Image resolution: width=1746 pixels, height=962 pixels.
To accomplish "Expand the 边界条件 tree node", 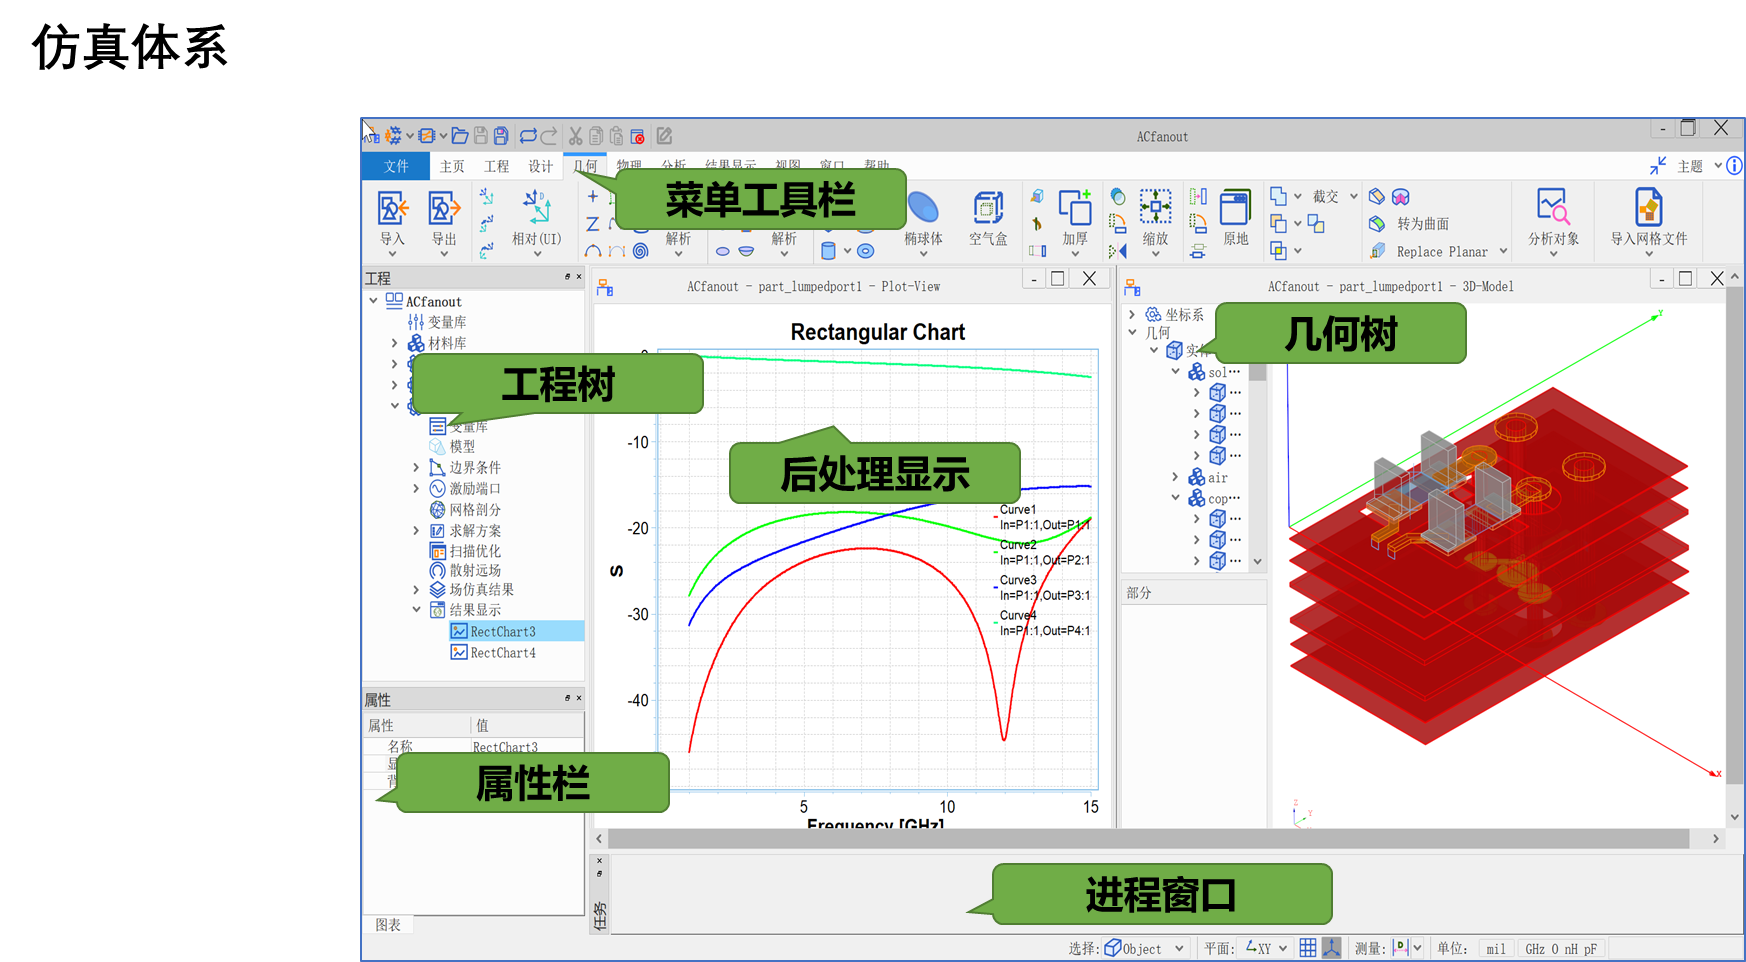I will click(x=416, y=467).
